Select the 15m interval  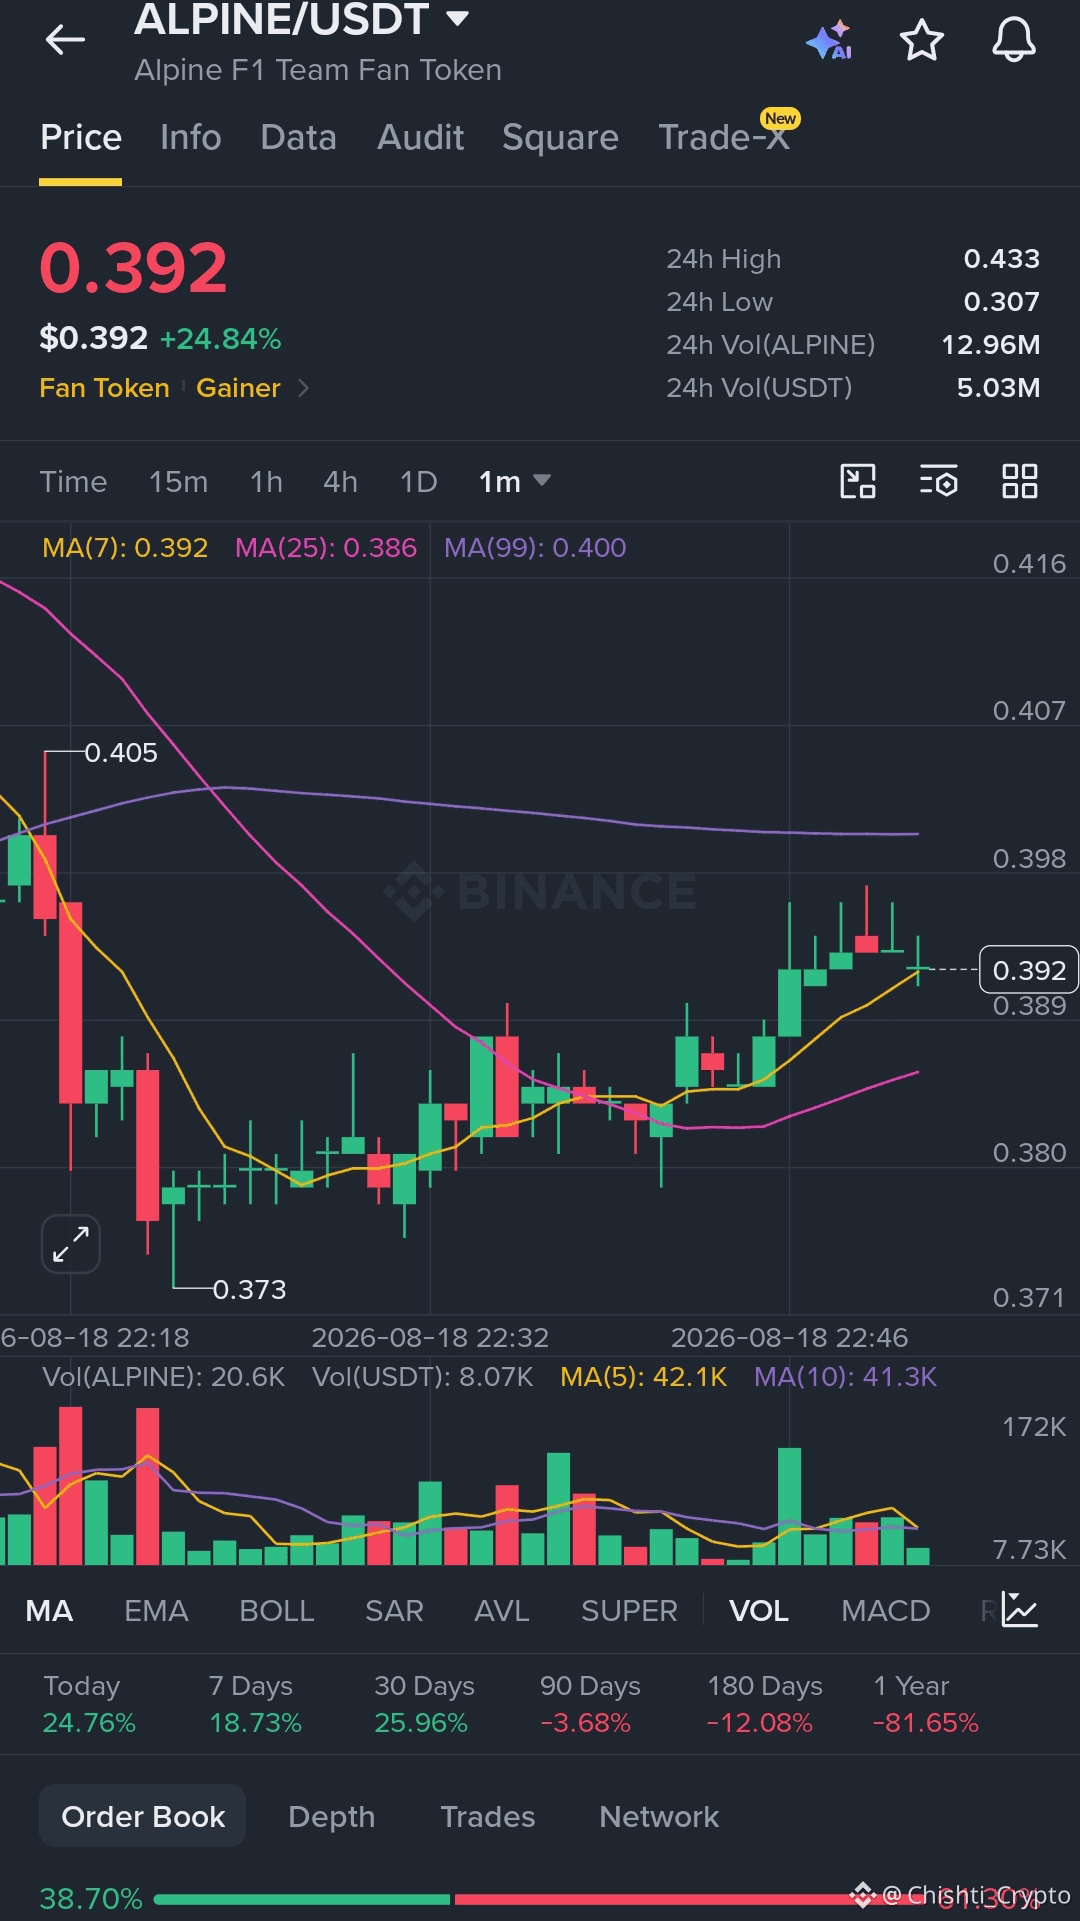coord(178,481)
